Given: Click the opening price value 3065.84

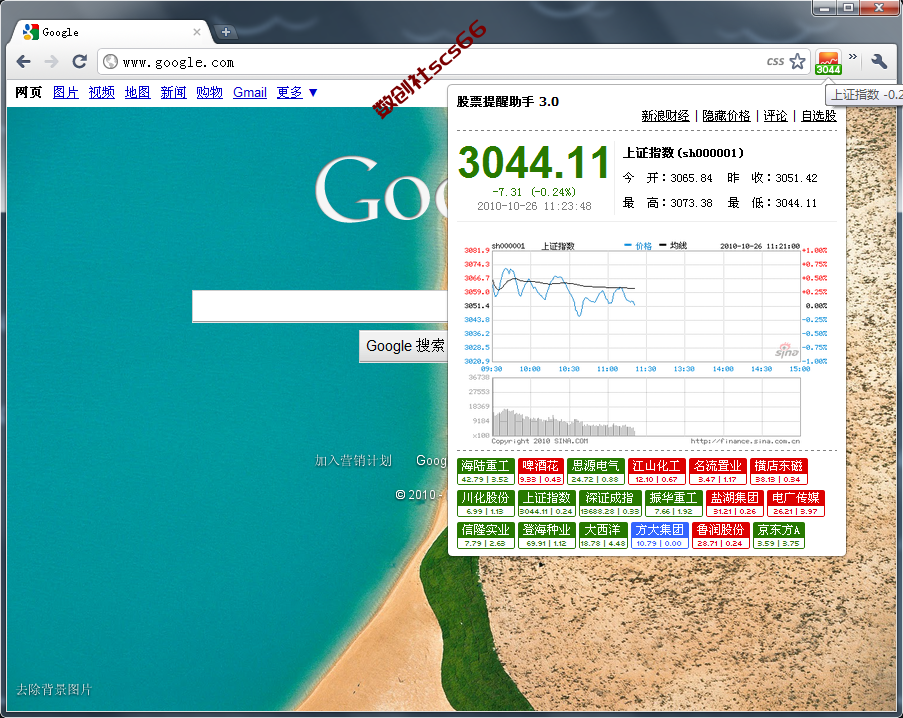Looking at the screenshot, I should click(691, 178).
